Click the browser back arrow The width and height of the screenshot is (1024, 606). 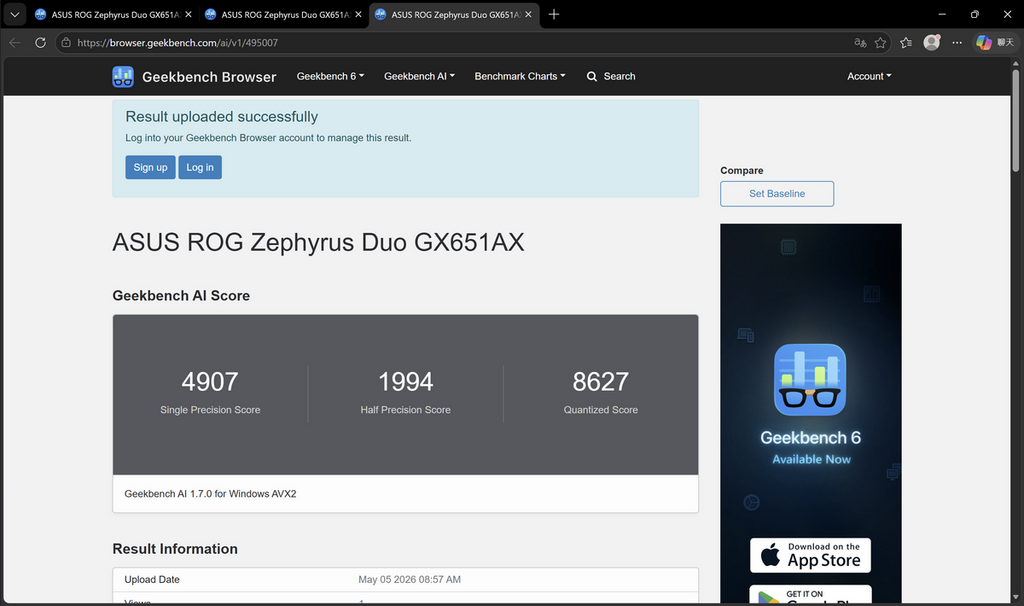point(15,42)
